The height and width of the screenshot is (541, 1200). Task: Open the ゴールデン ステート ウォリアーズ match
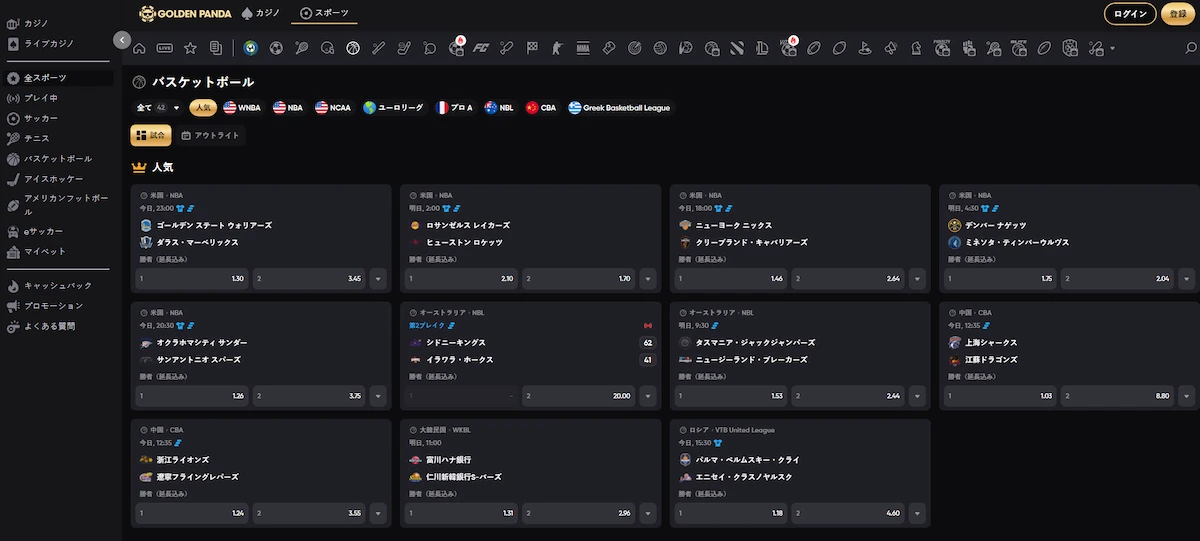214,225
